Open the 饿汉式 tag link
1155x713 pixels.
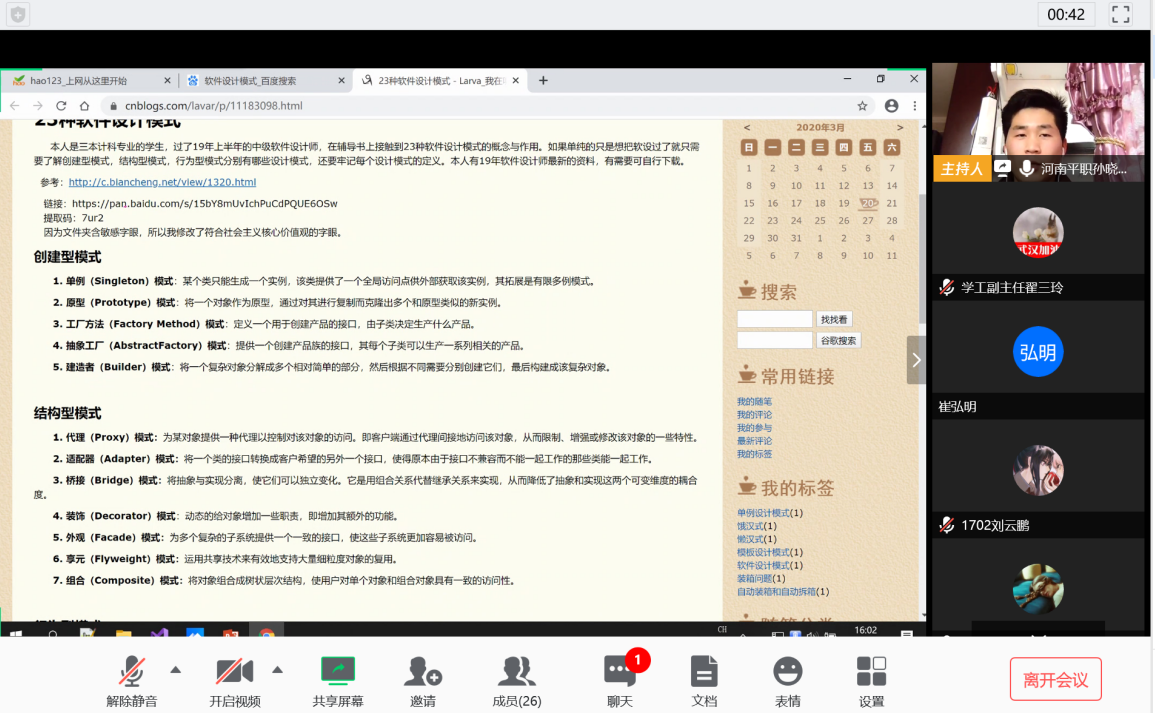[x=750, y=527]
